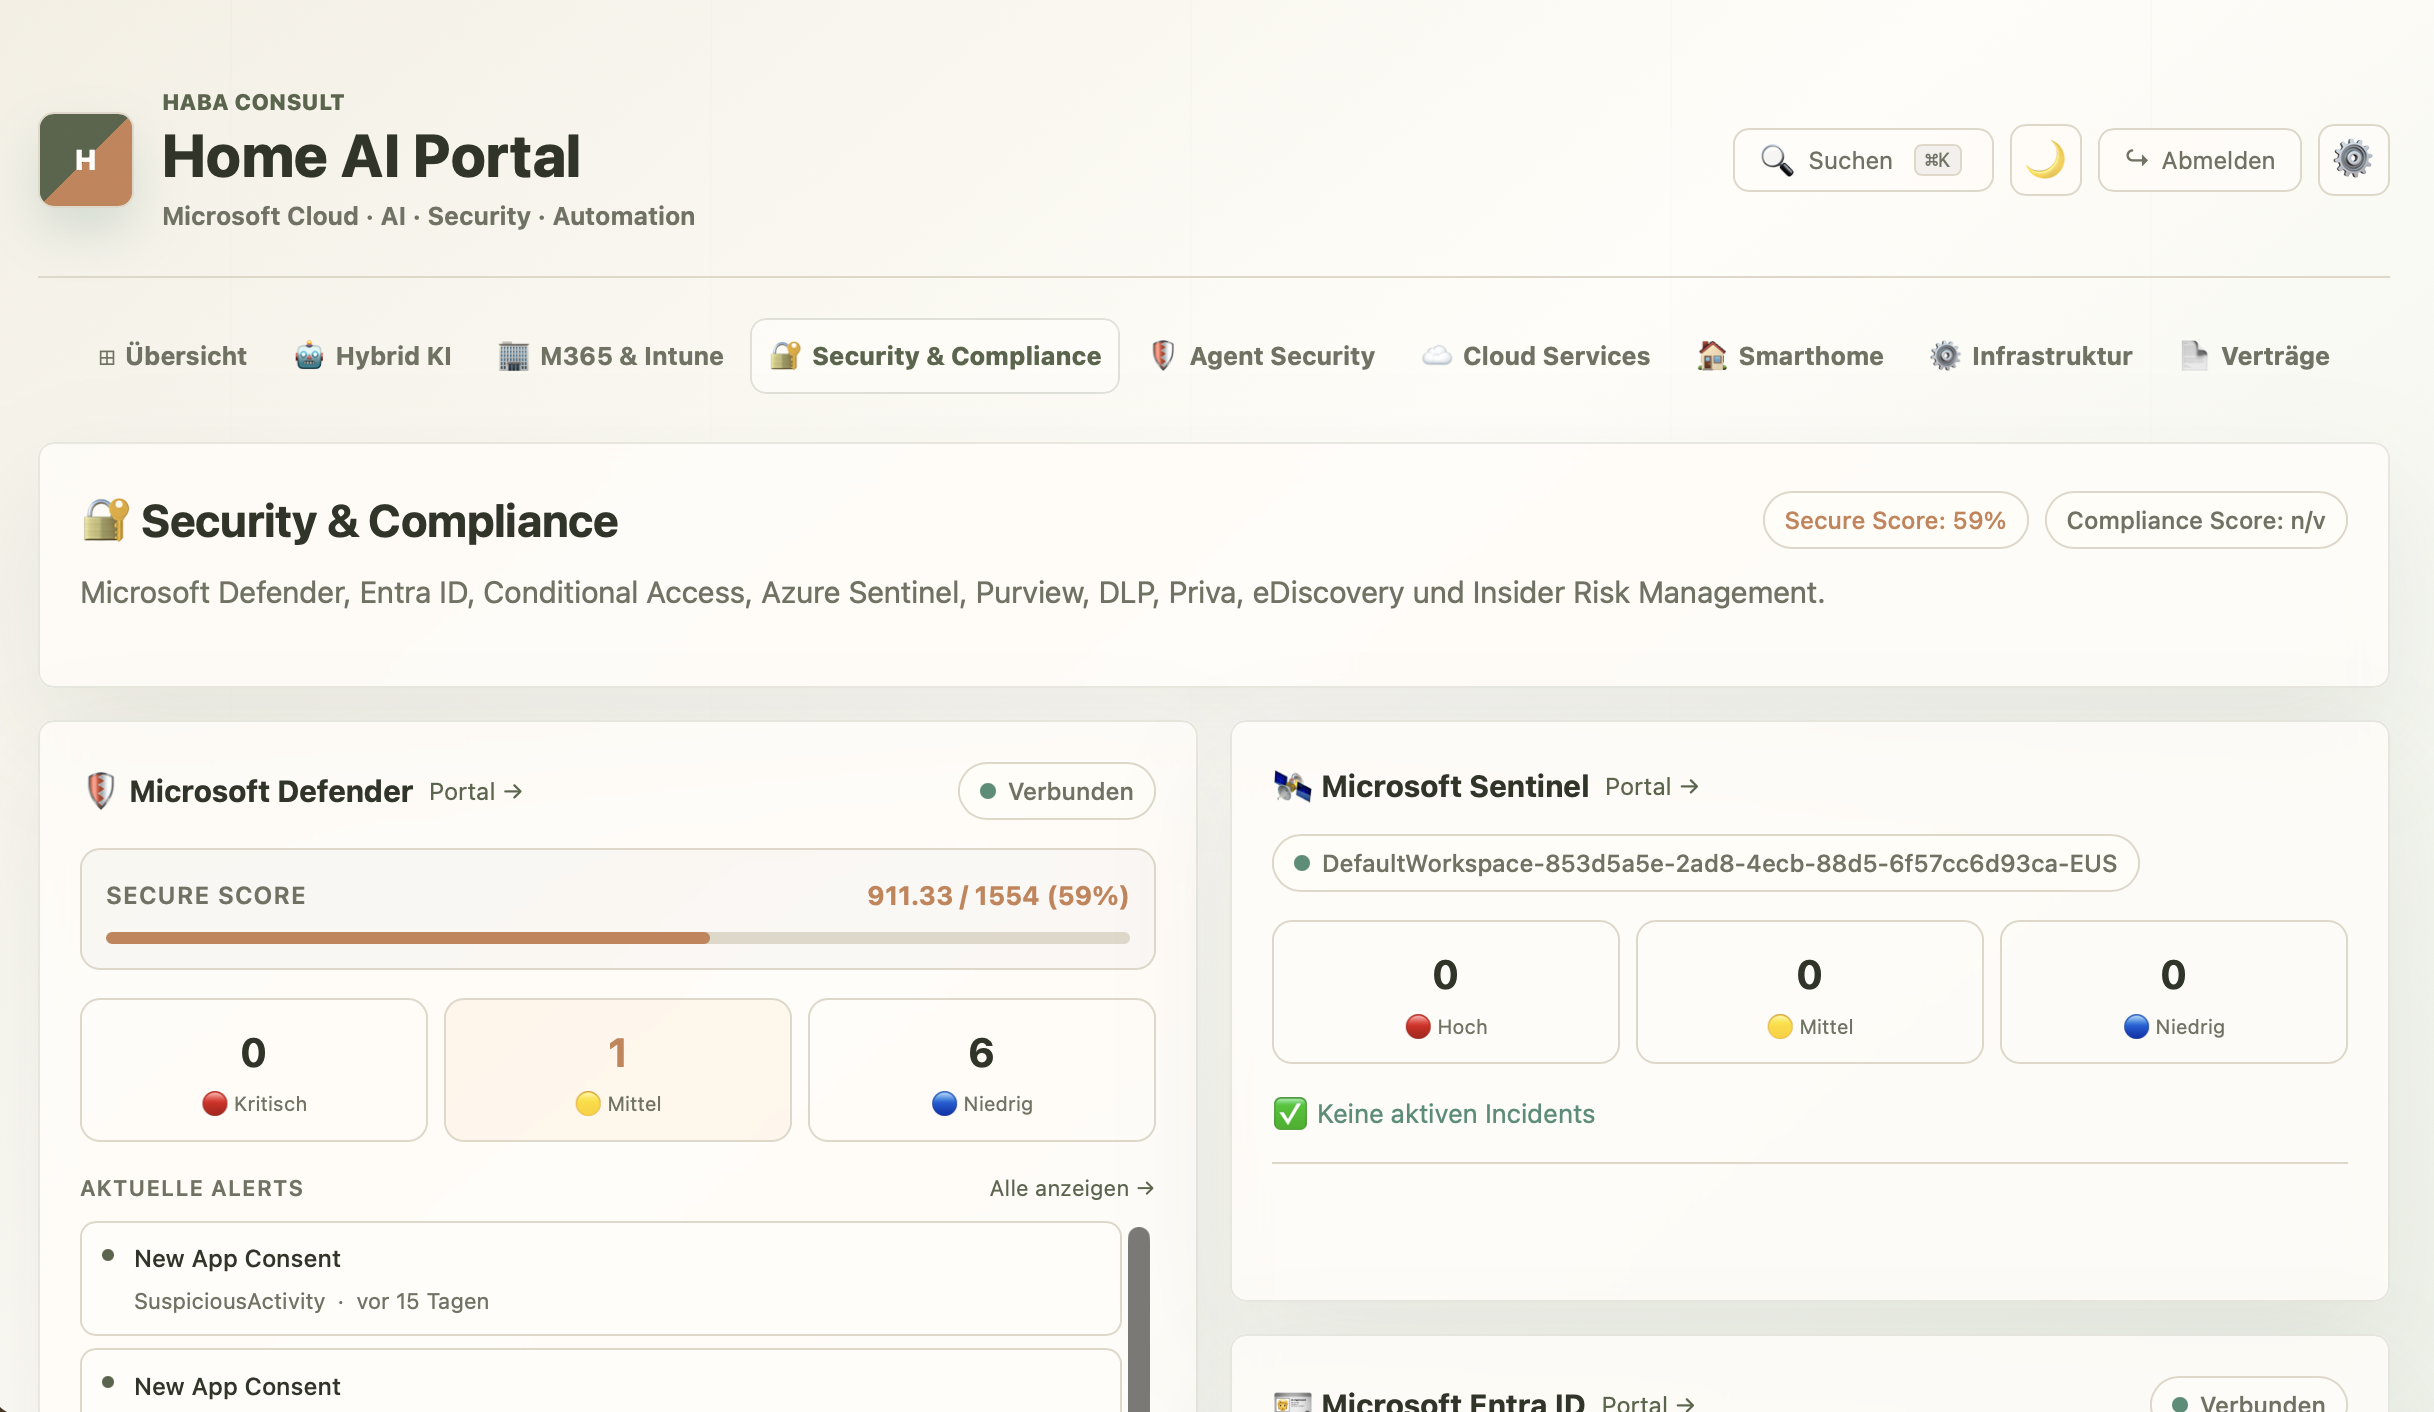Image resolution: width=2434 pixels, height=1412 pixels.
Task: Click the red Kritisch severity dot
Action: pyautogui.click(x=214, y=1103)
